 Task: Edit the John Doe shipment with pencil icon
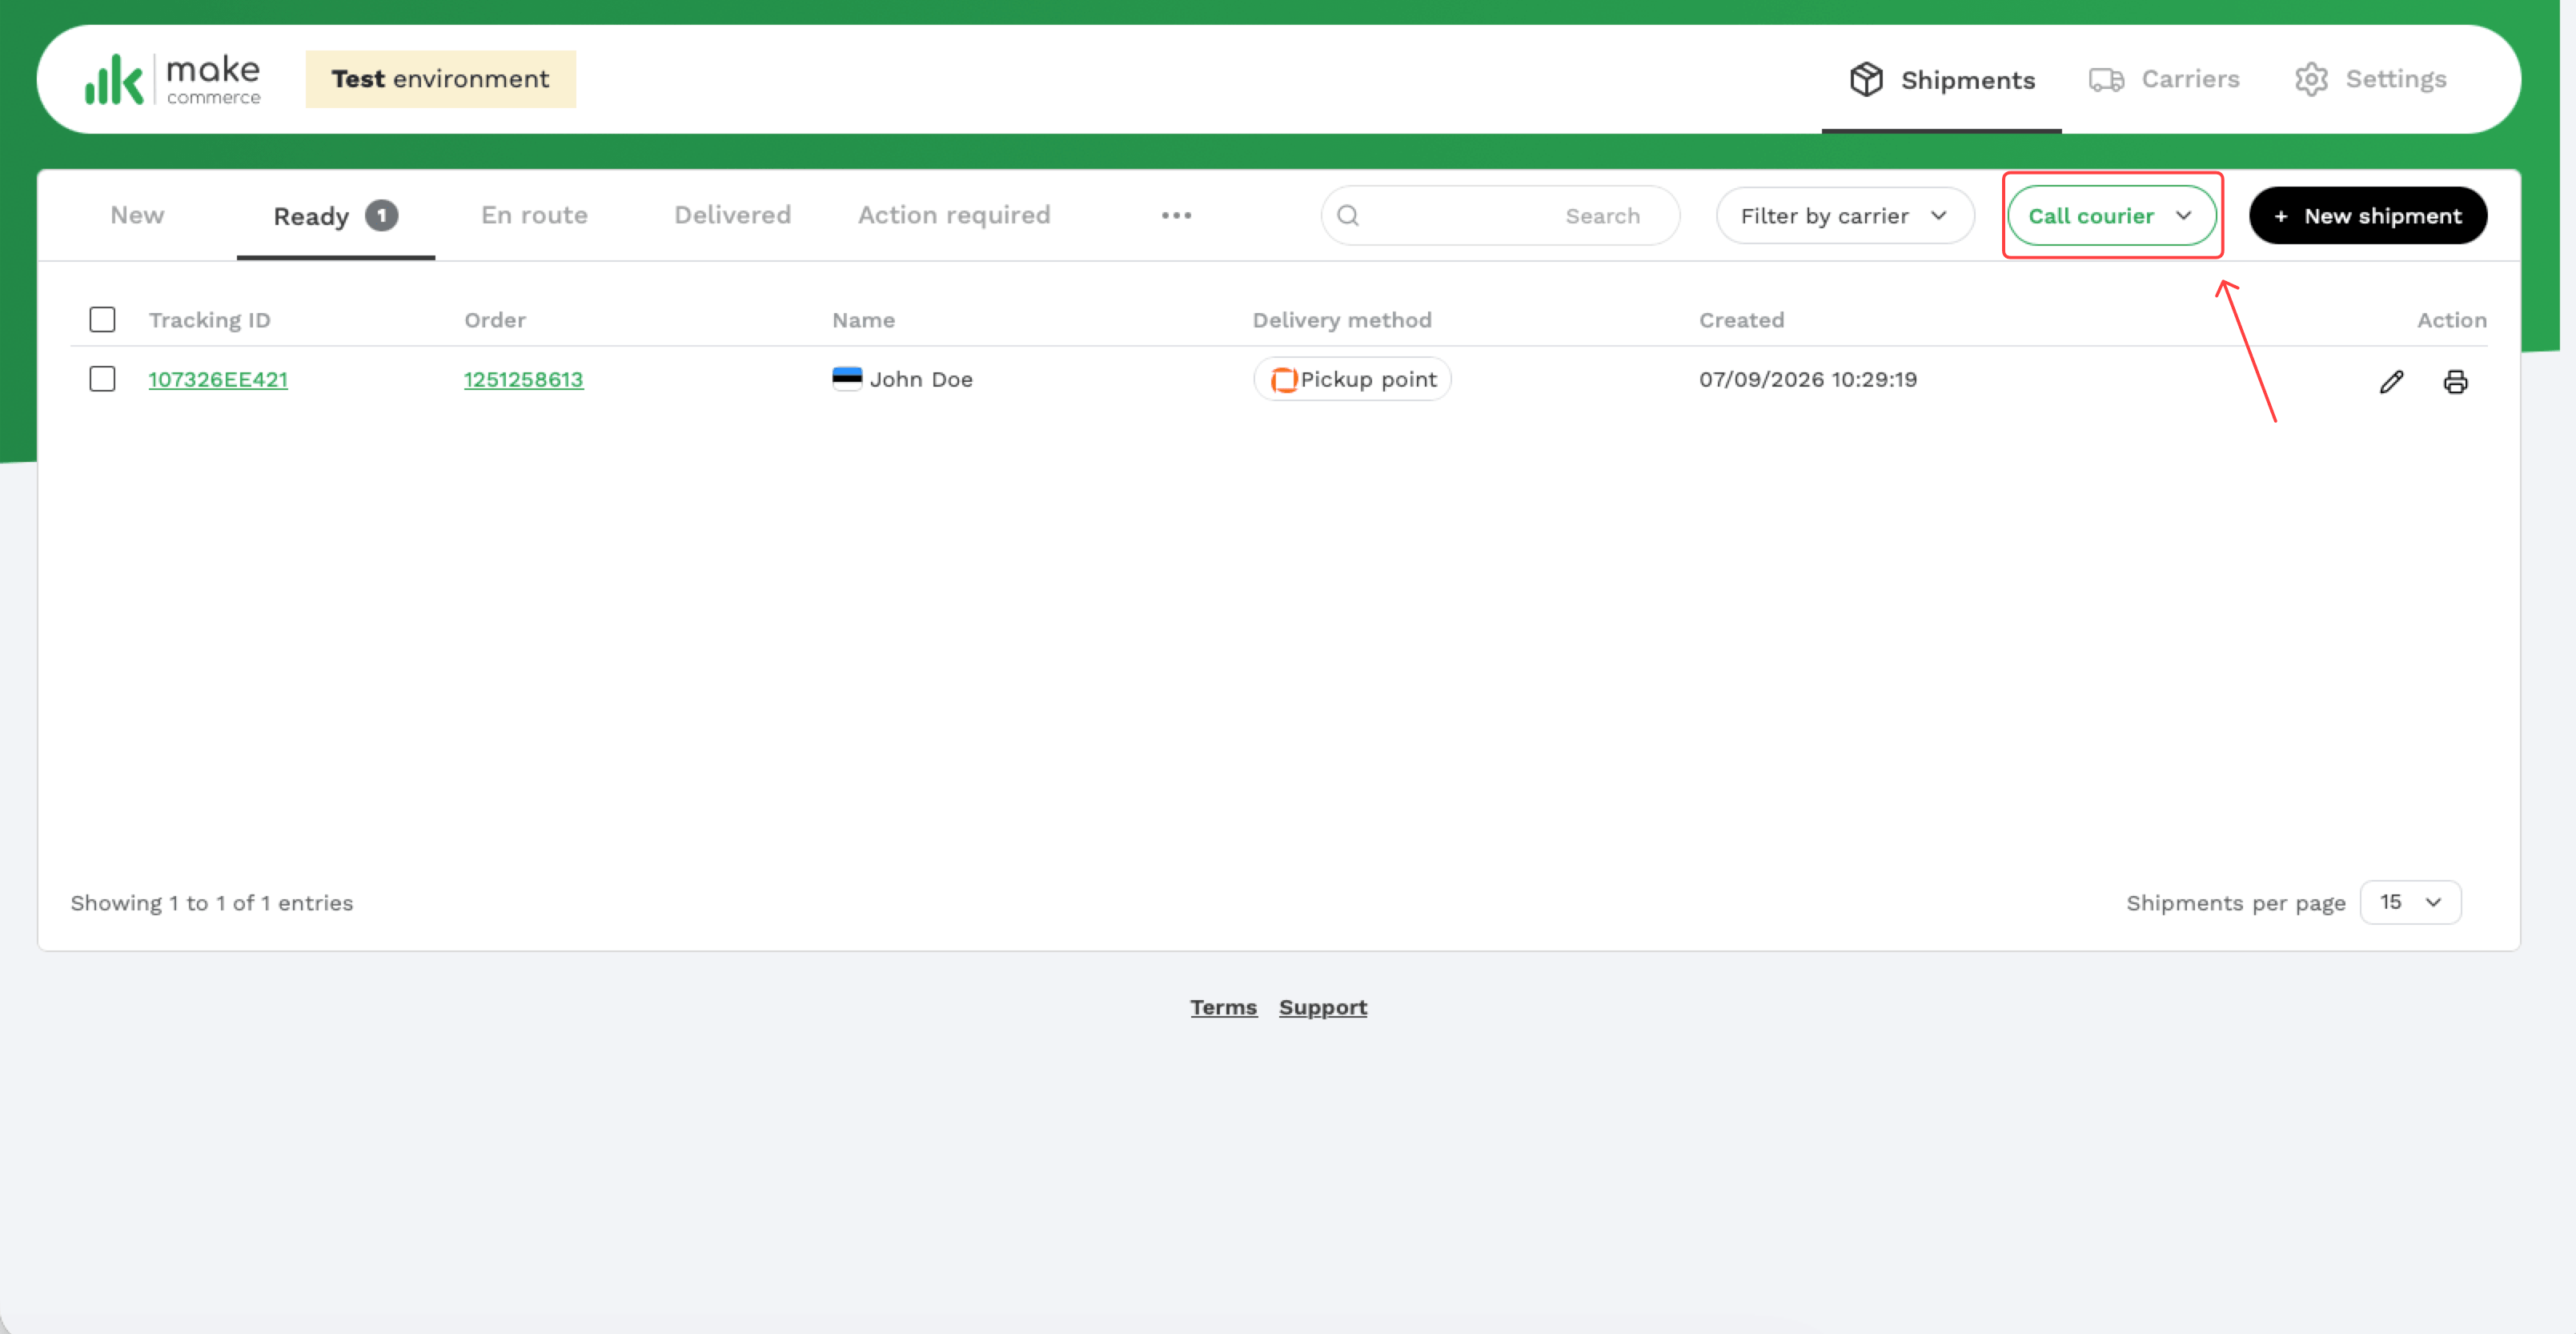click(x=2391, y=381)
